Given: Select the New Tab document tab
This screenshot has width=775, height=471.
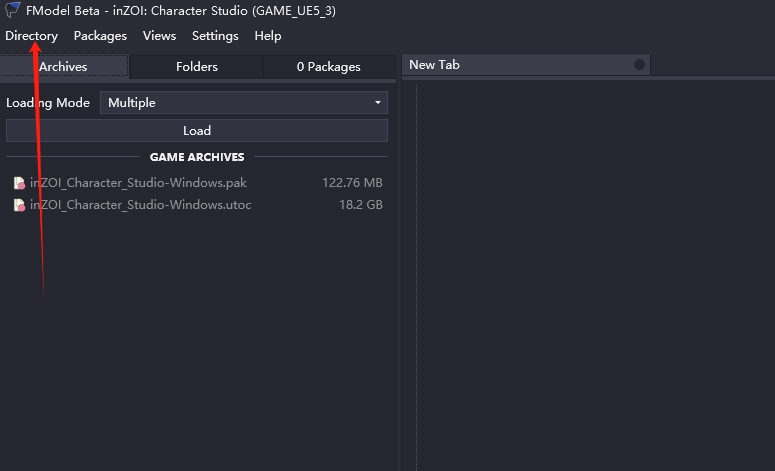Looking at the screenshot, I should [x=526, y=65].
